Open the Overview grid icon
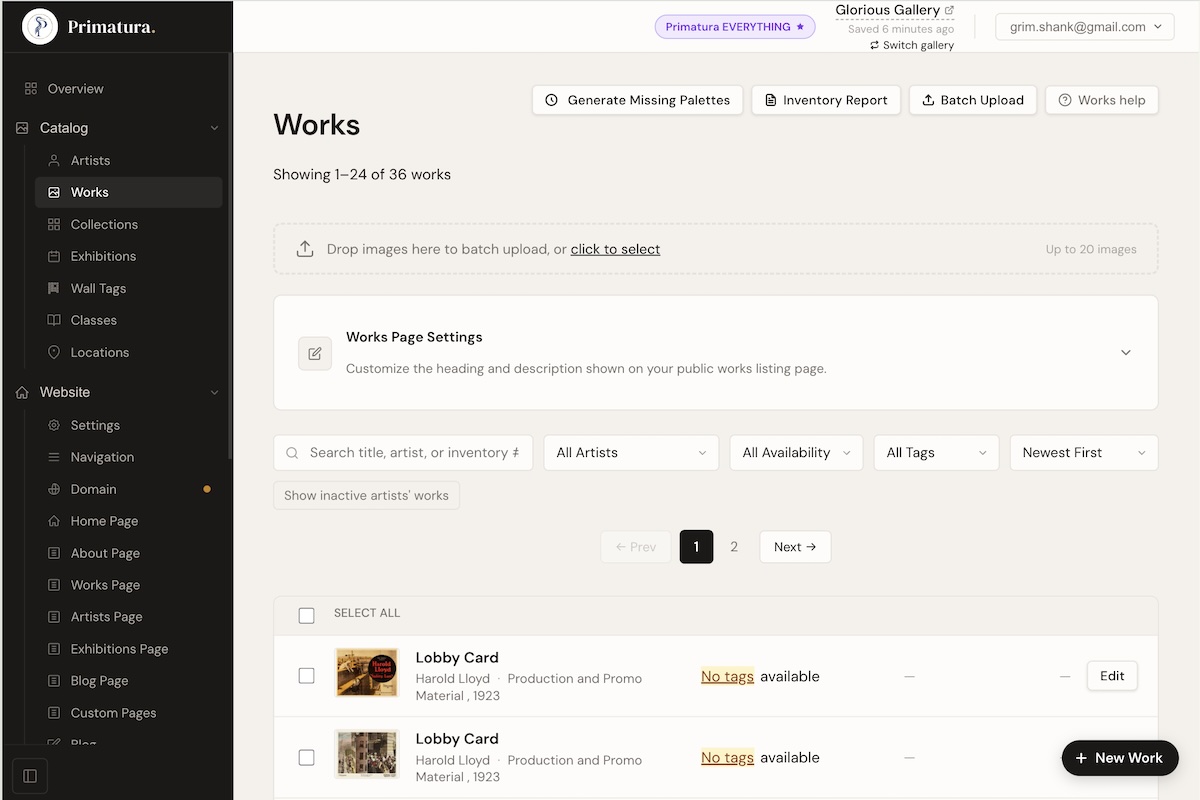The width and height of the screenshot is (1200, 800). coord(31,89)
